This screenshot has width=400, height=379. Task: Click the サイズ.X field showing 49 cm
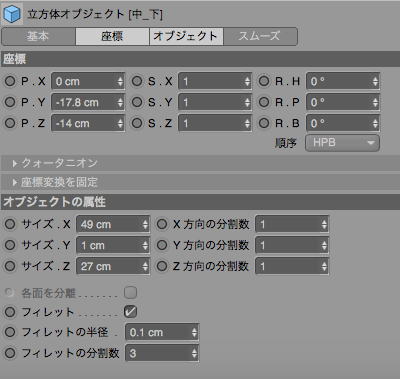113,224
